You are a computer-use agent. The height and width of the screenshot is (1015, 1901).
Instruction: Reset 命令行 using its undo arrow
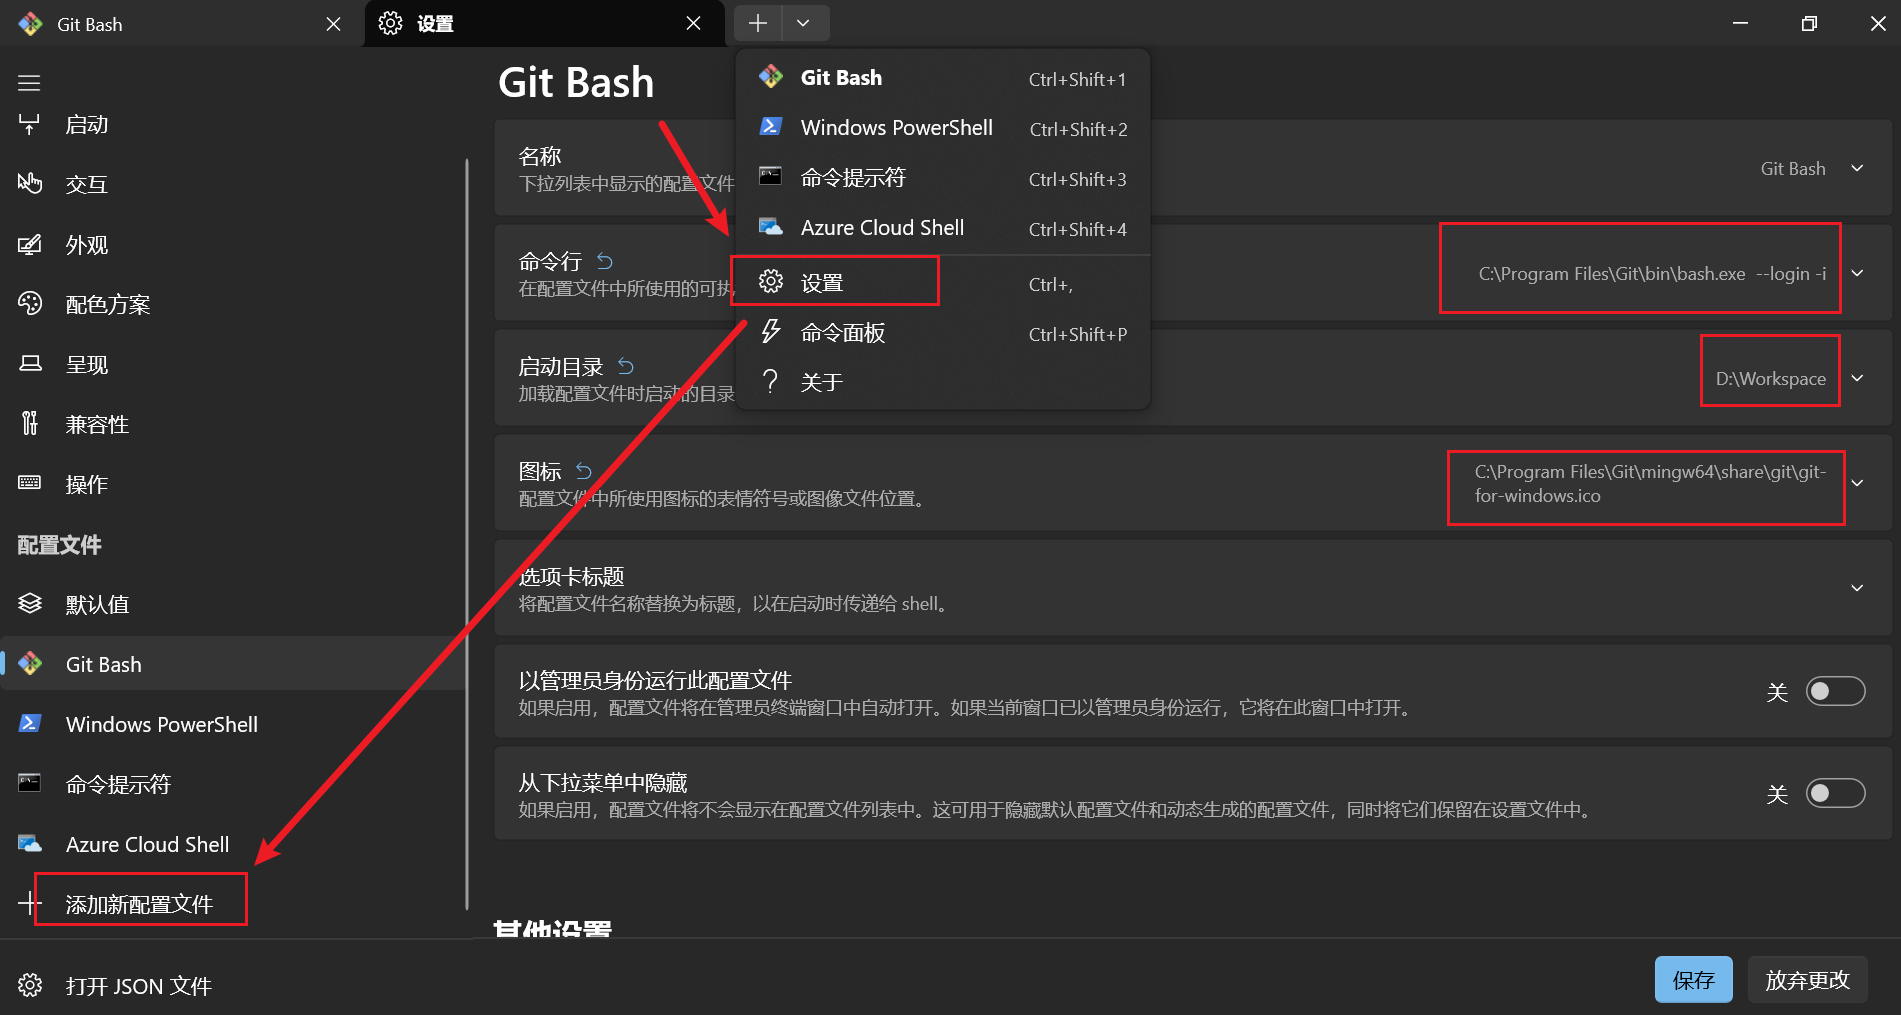click(x=605, y=261)
